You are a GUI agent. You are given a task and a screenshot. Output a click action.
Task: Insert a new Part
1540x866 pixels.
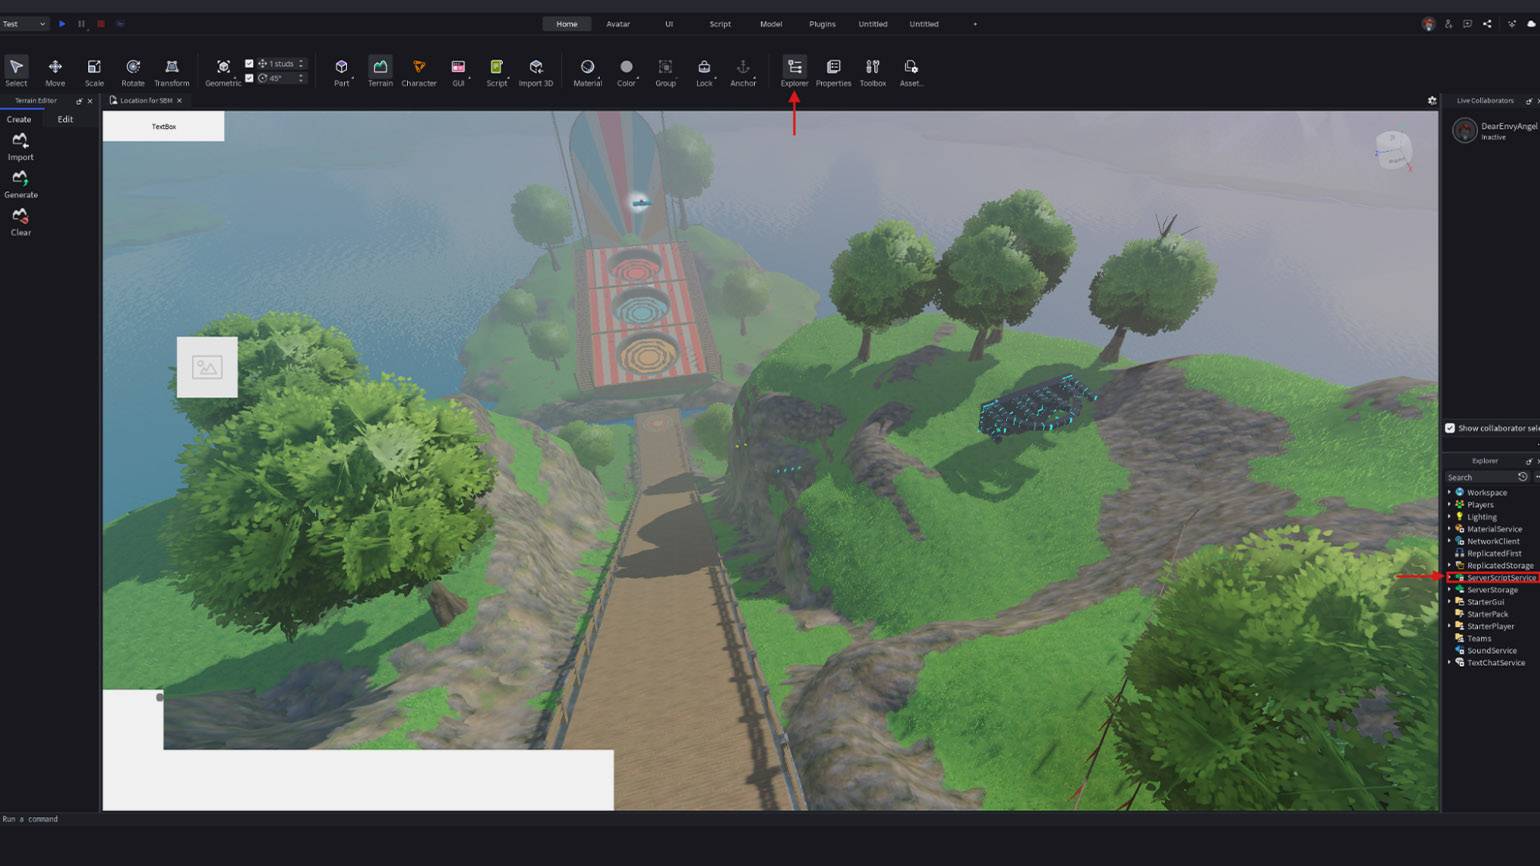click(x=341, y=70)
